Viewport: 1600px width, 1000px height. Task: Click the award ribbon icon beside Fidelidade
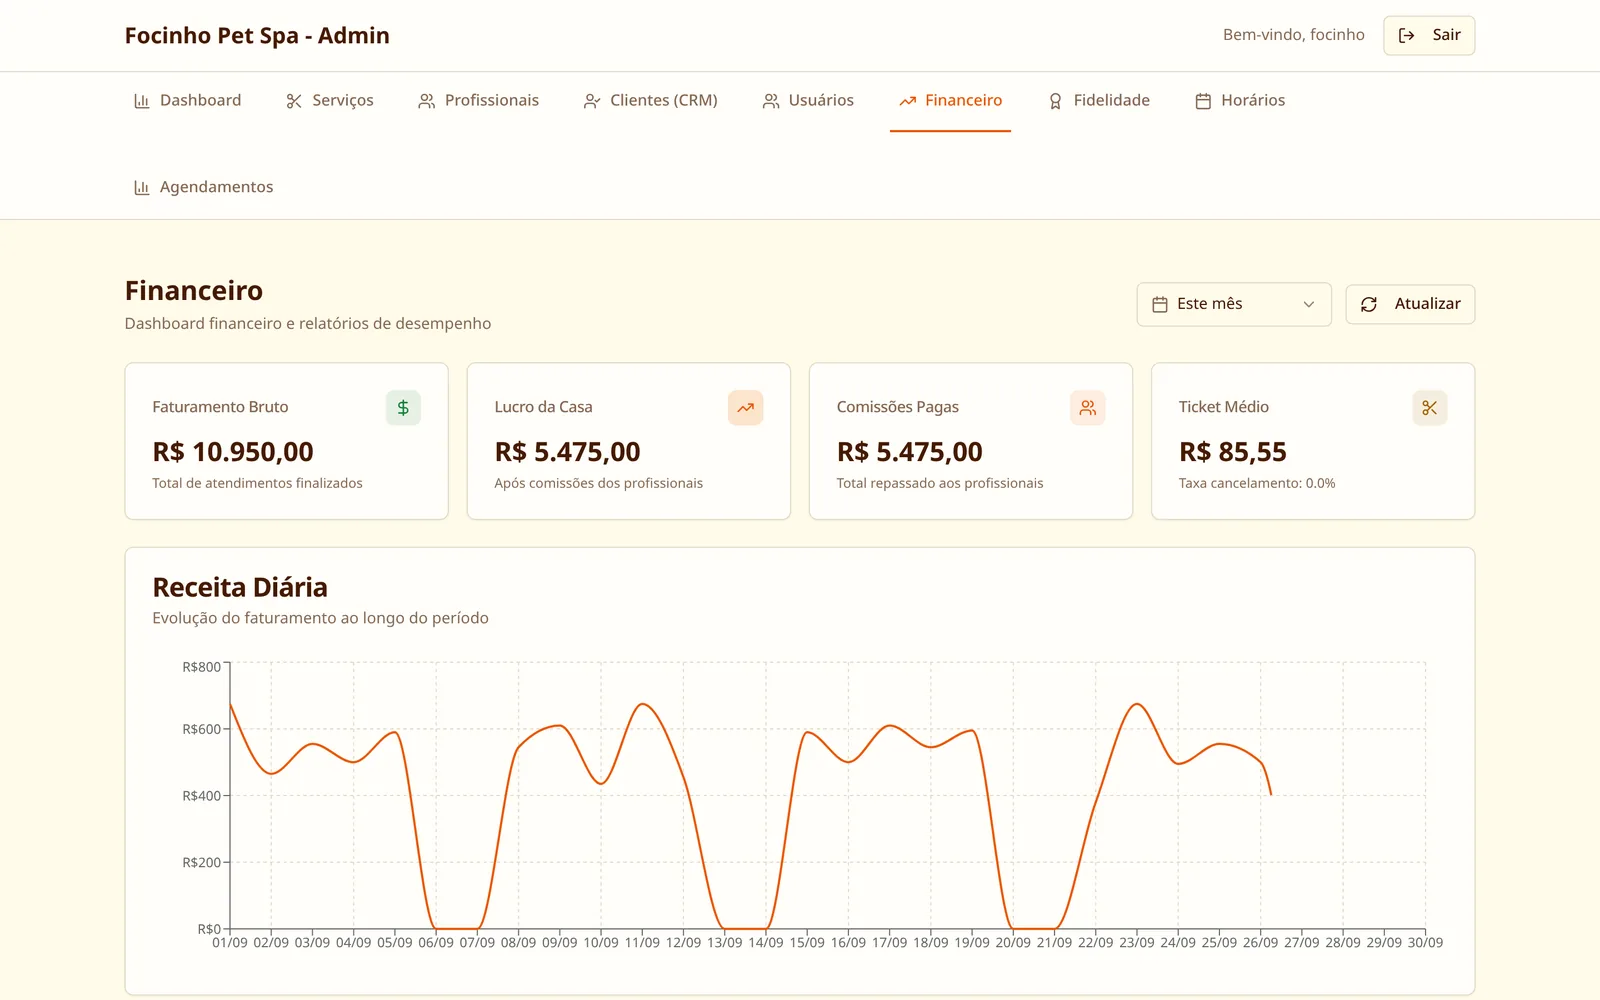point(1055,101)
